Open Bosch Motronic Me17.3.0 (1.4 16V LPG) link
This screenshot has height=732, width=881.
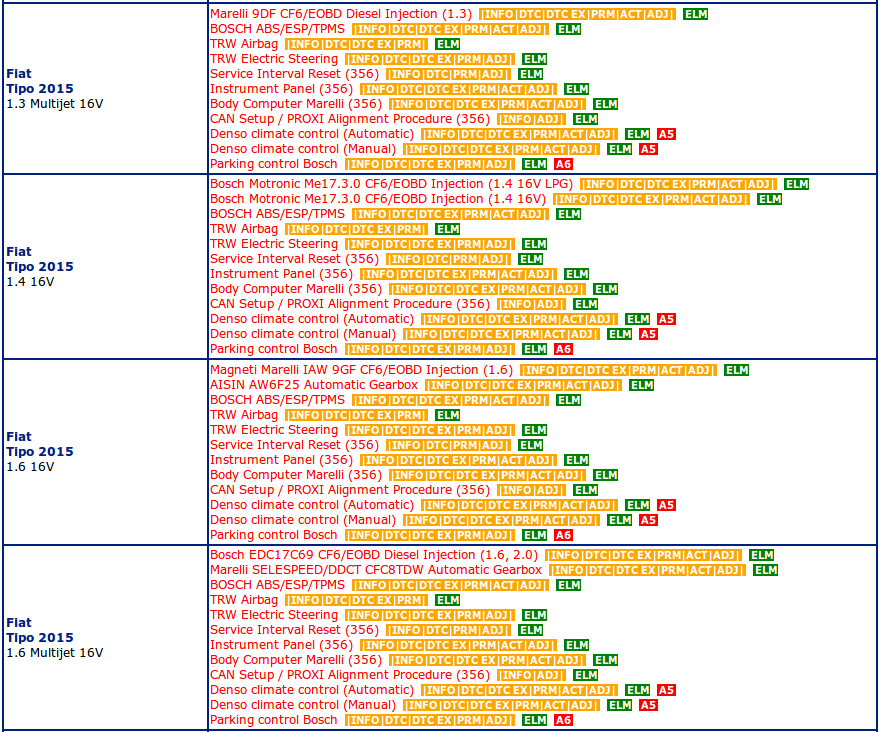click(391, 184)
